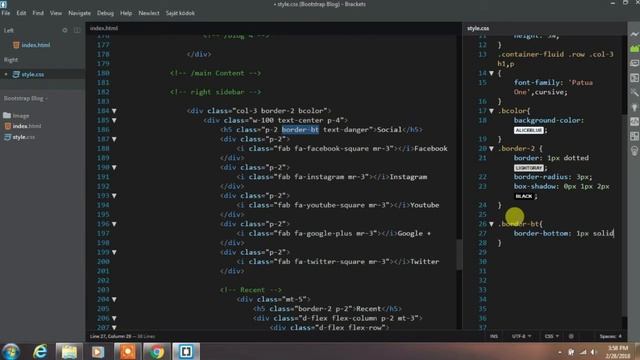Collapse code fold at line 190

click(114, 167)
